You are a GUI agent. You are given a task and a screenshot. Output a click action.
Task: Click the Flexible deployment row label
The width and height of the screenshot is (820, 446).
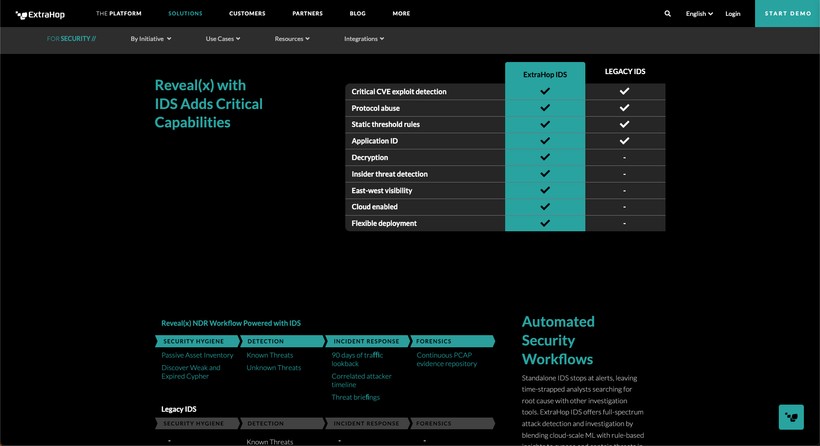pyautogui.click(x=384, y=223)
